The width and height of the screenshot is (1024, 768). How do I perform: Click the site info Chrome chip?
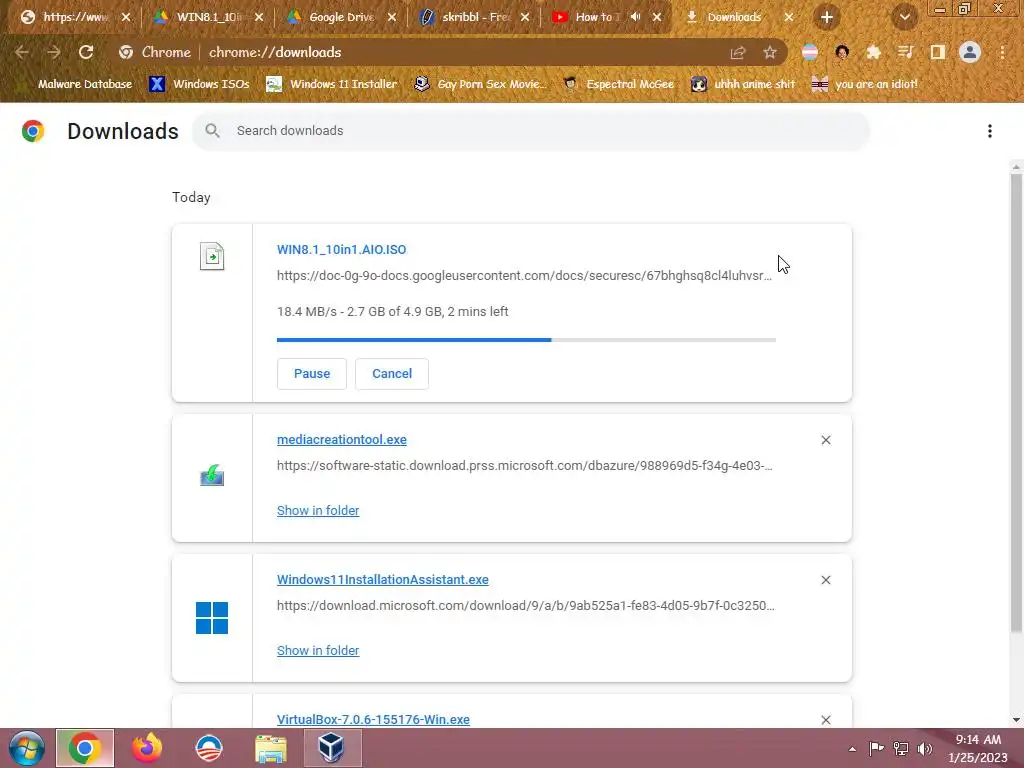[155, 52]
